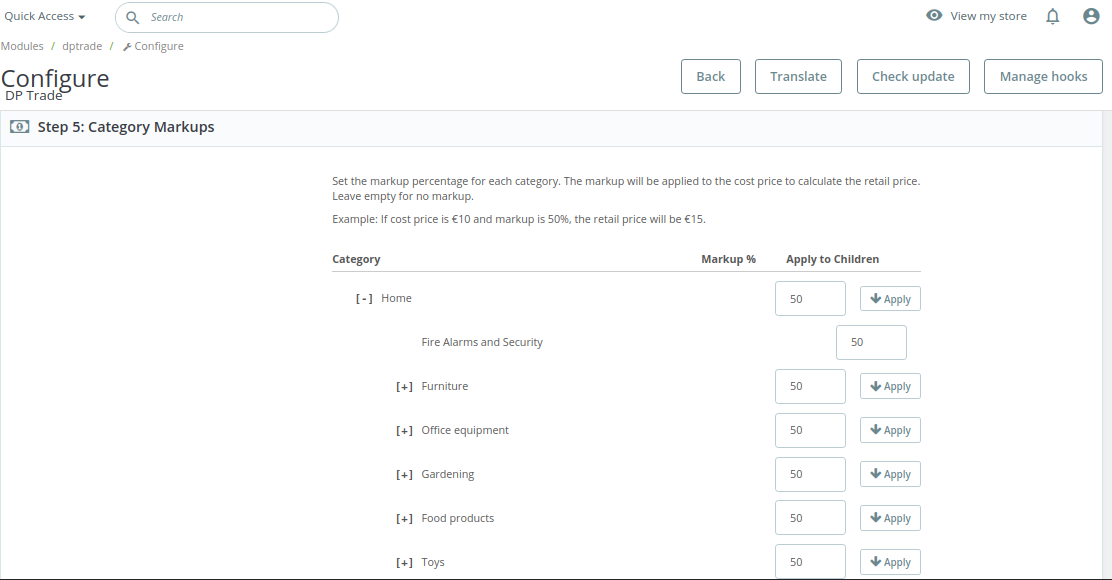Click the money icon in Step 5 header
This screenshot has height=580, width=1112.
[19, 127]
